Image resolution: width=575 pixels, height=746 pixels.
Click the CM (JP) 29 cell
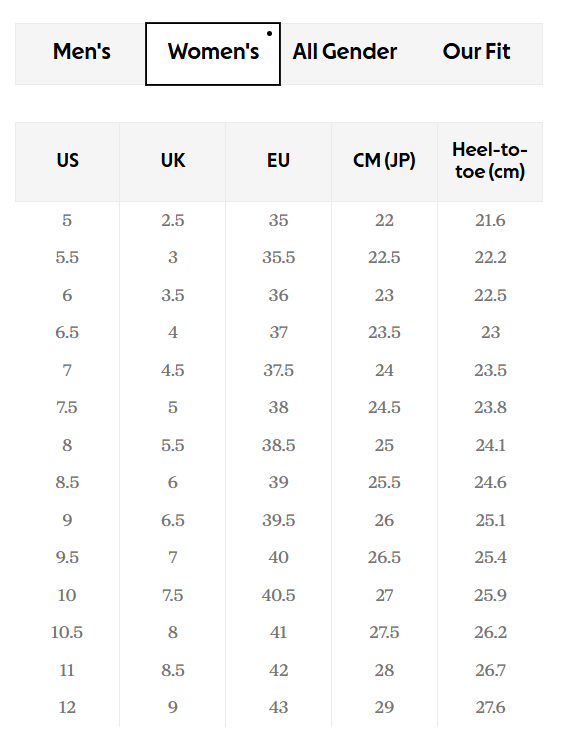(384, 707)
